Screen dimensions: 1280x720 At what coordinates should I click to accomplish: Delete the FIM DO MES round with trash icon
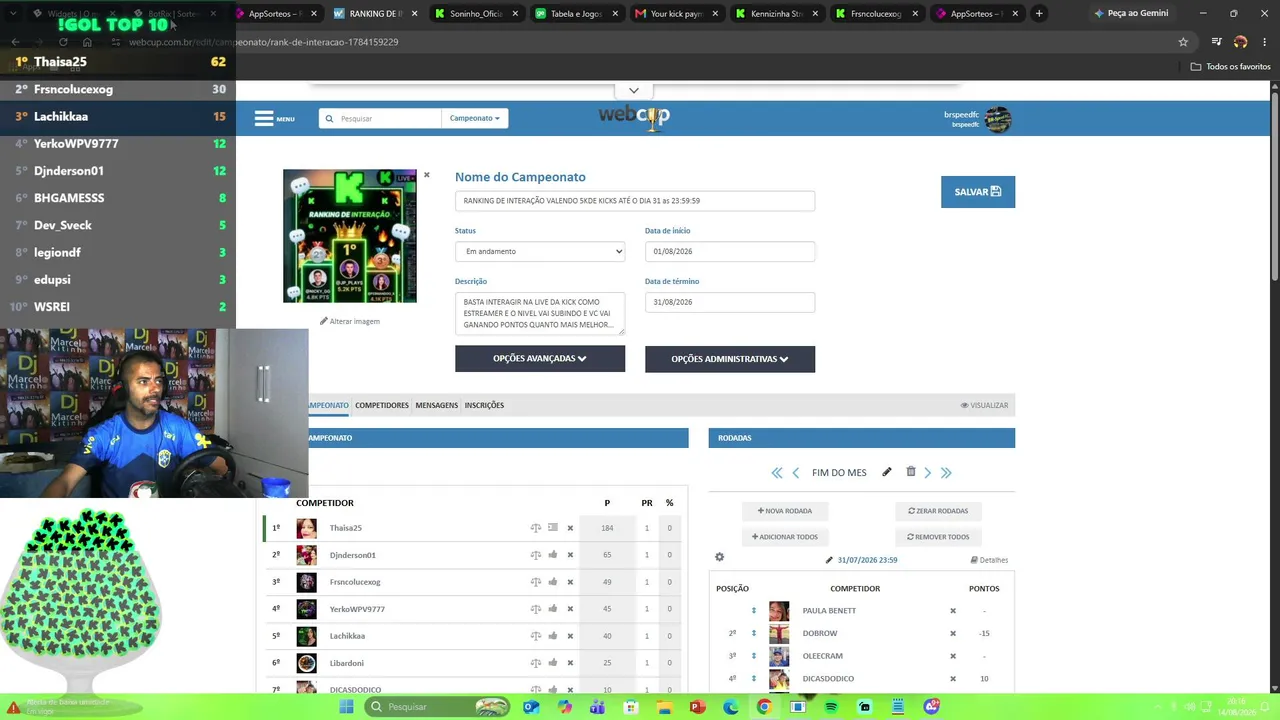[910, 472]
